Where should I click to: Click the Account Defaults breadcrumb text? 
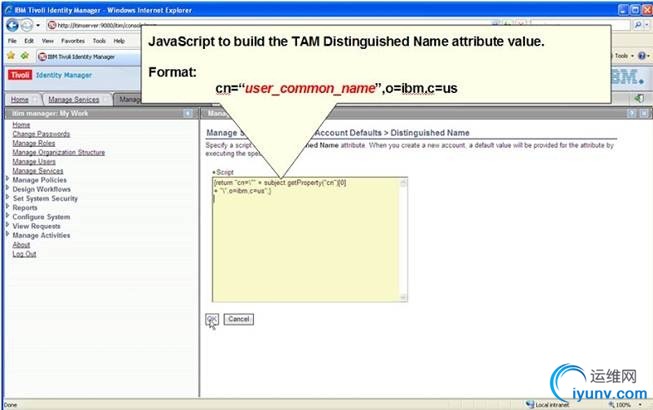[x=348, y=133]
